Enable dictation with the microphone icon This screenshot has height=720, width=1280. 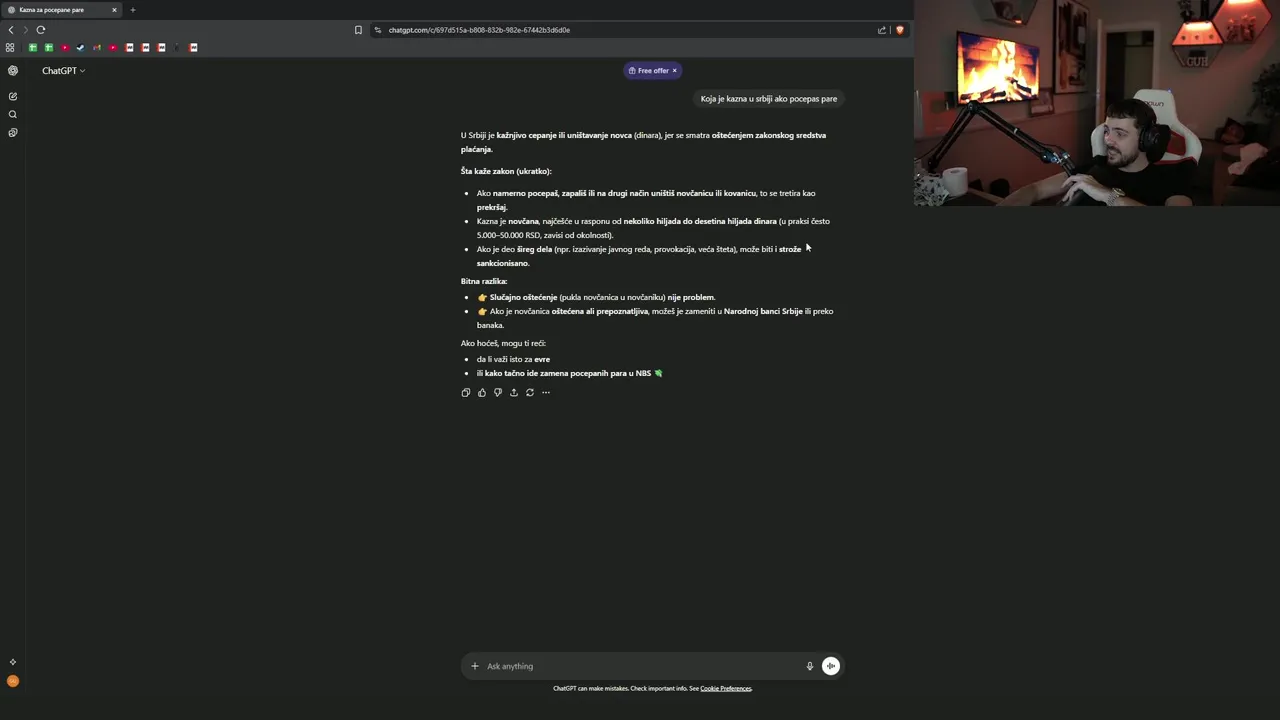click(810, 666)
